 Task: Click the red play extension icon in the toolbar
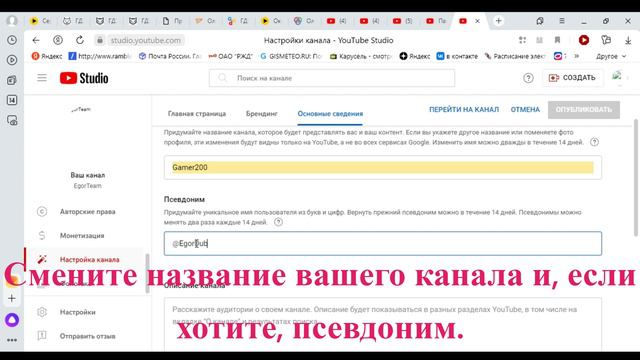coord(584,40)
